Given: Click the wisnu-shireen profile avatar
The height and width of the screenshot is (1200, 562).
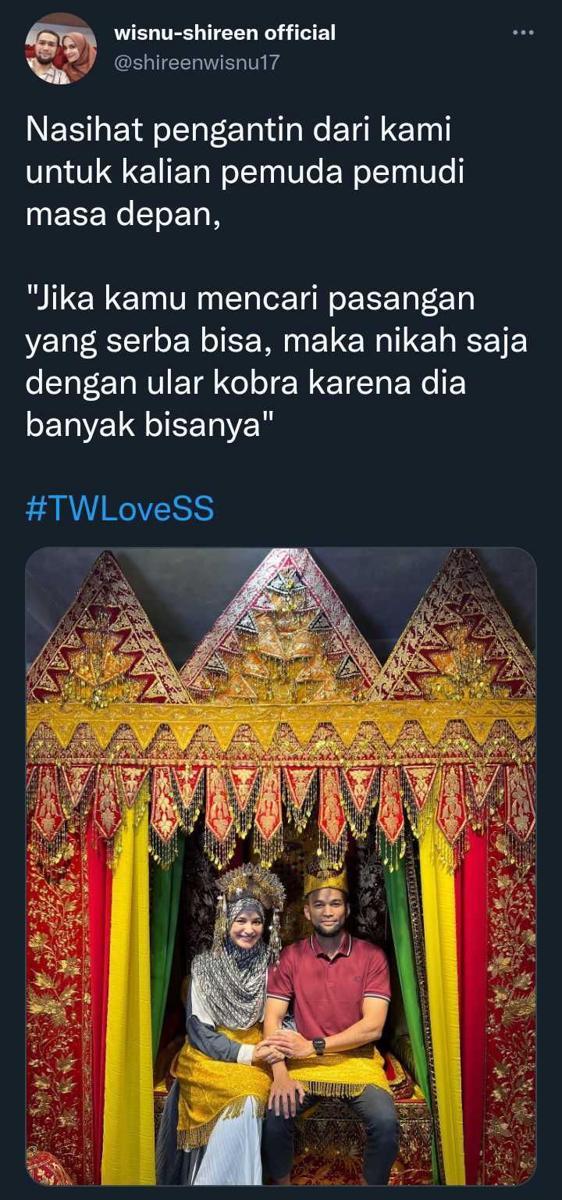Looking at the screenshot, I should (x=60, y=48).
